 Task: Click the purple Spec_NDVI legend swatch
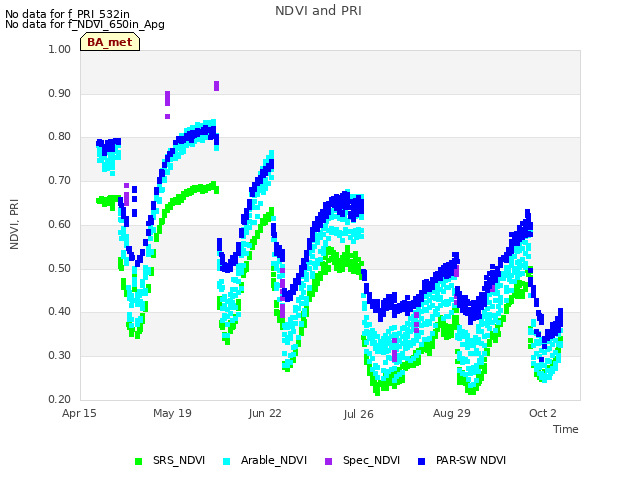(x=328, y=461)
